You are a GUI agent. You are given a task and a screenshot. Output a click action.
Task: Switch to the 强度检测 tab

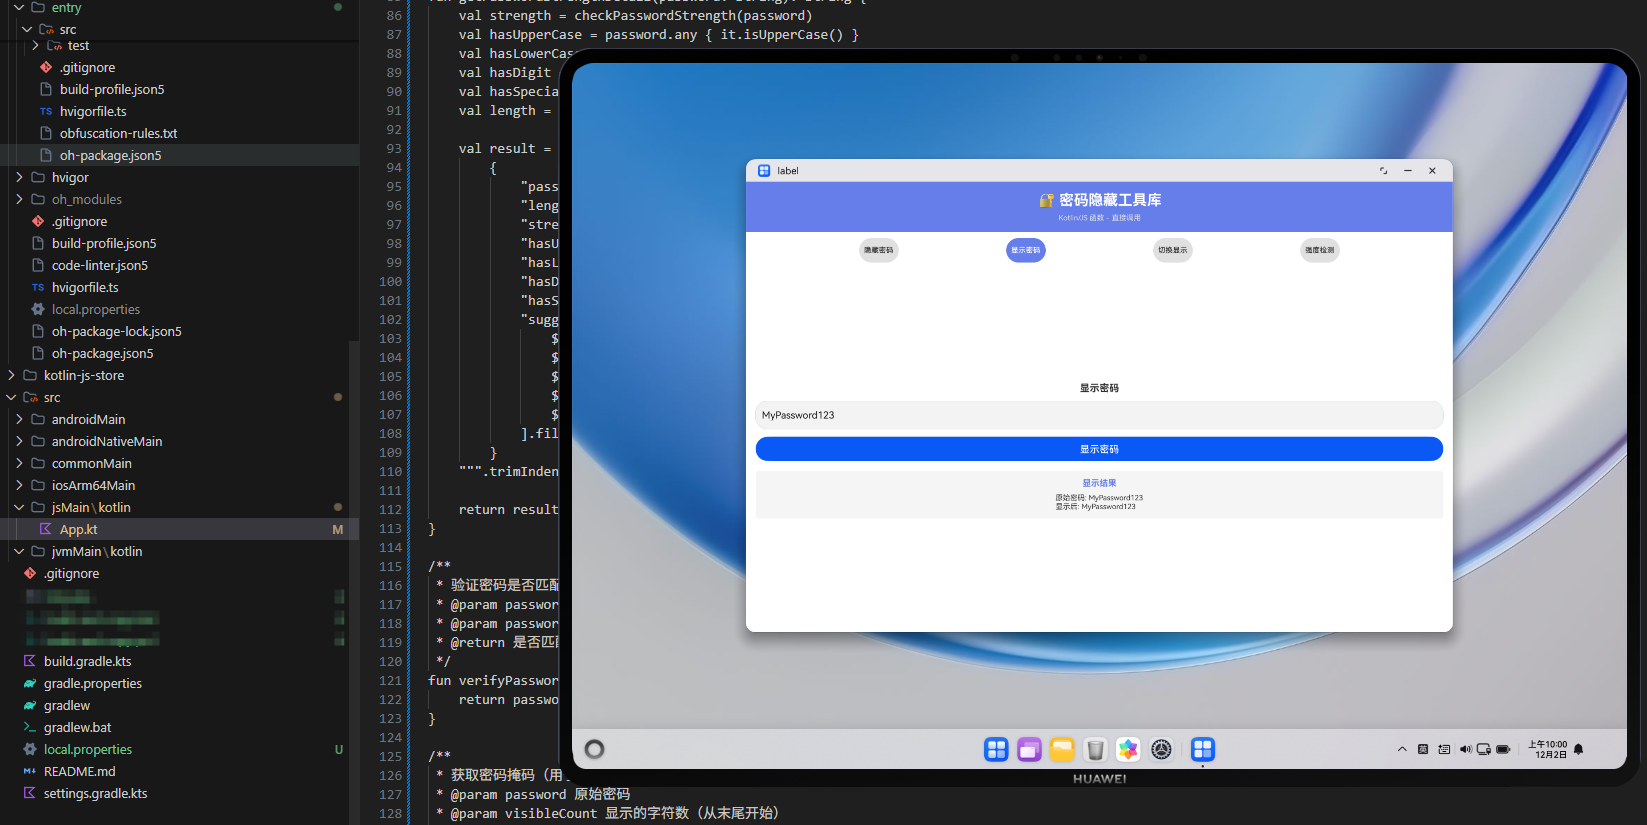pyautogui.click(x=1320, y=250)
